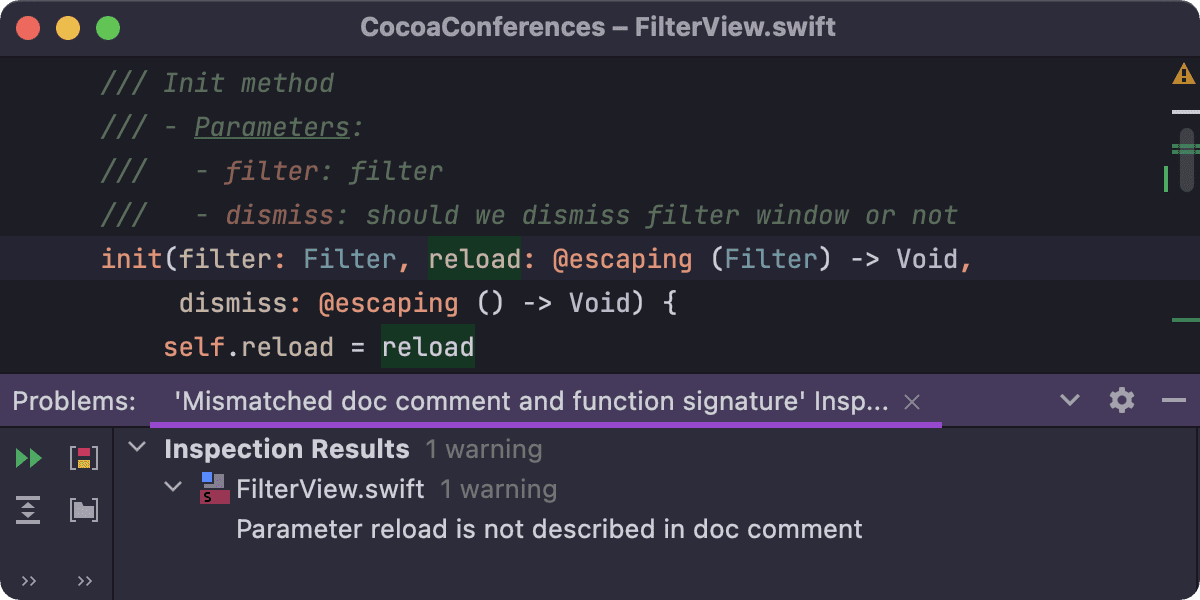Select the FilterView.swift results entry

click(x=330, y=489)
